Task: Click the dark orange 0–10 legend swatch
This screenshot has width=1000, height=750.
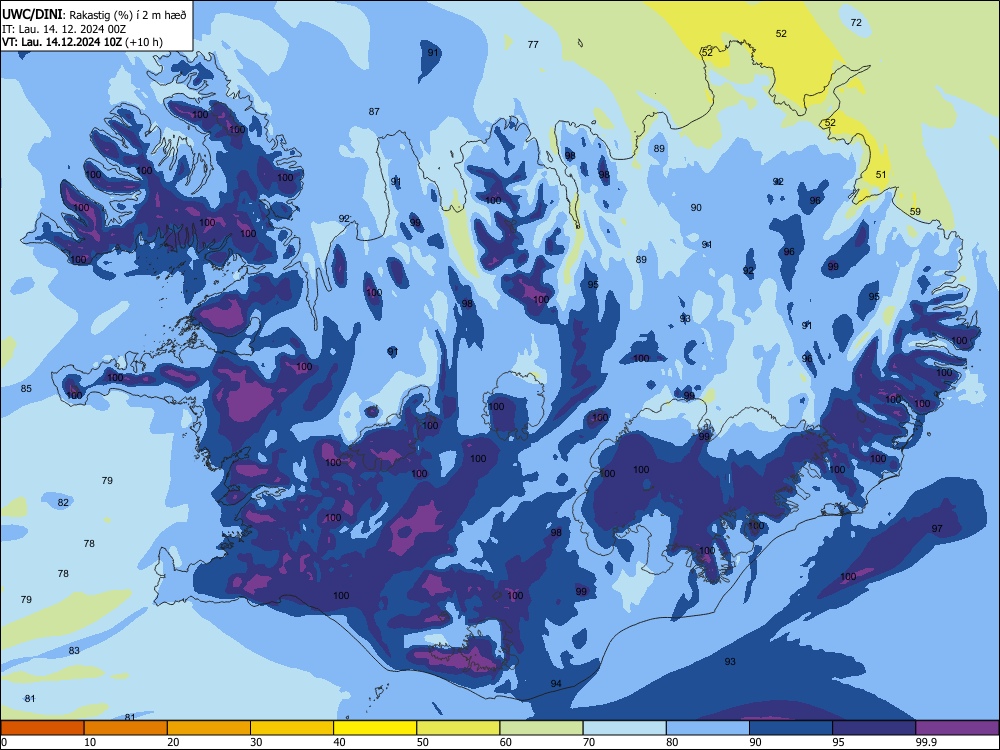Action: point(42,728)
